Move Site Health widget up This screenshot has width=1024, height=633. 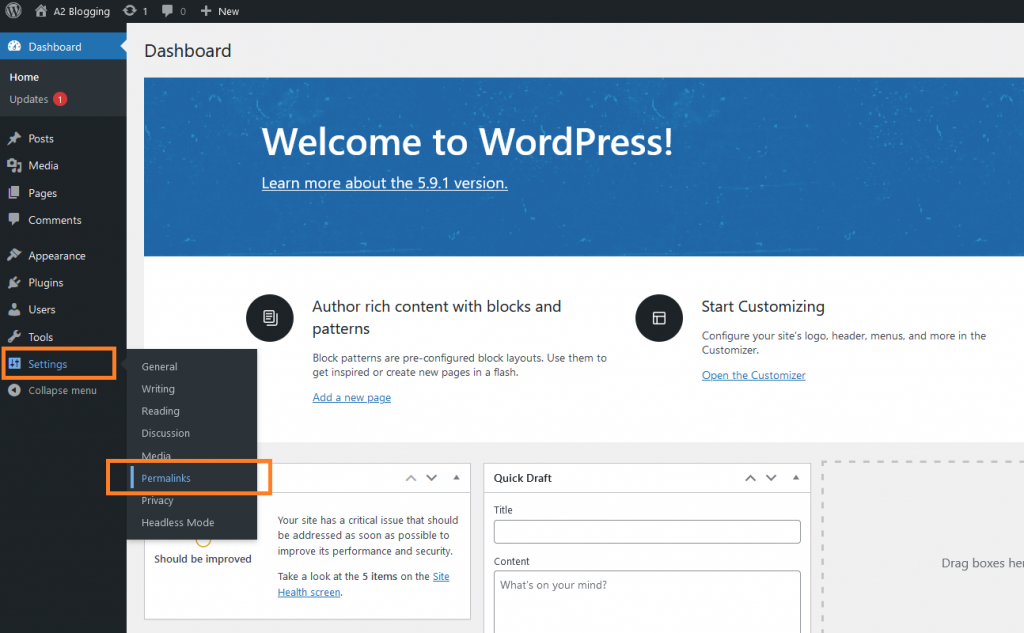(x=411, y=478)
